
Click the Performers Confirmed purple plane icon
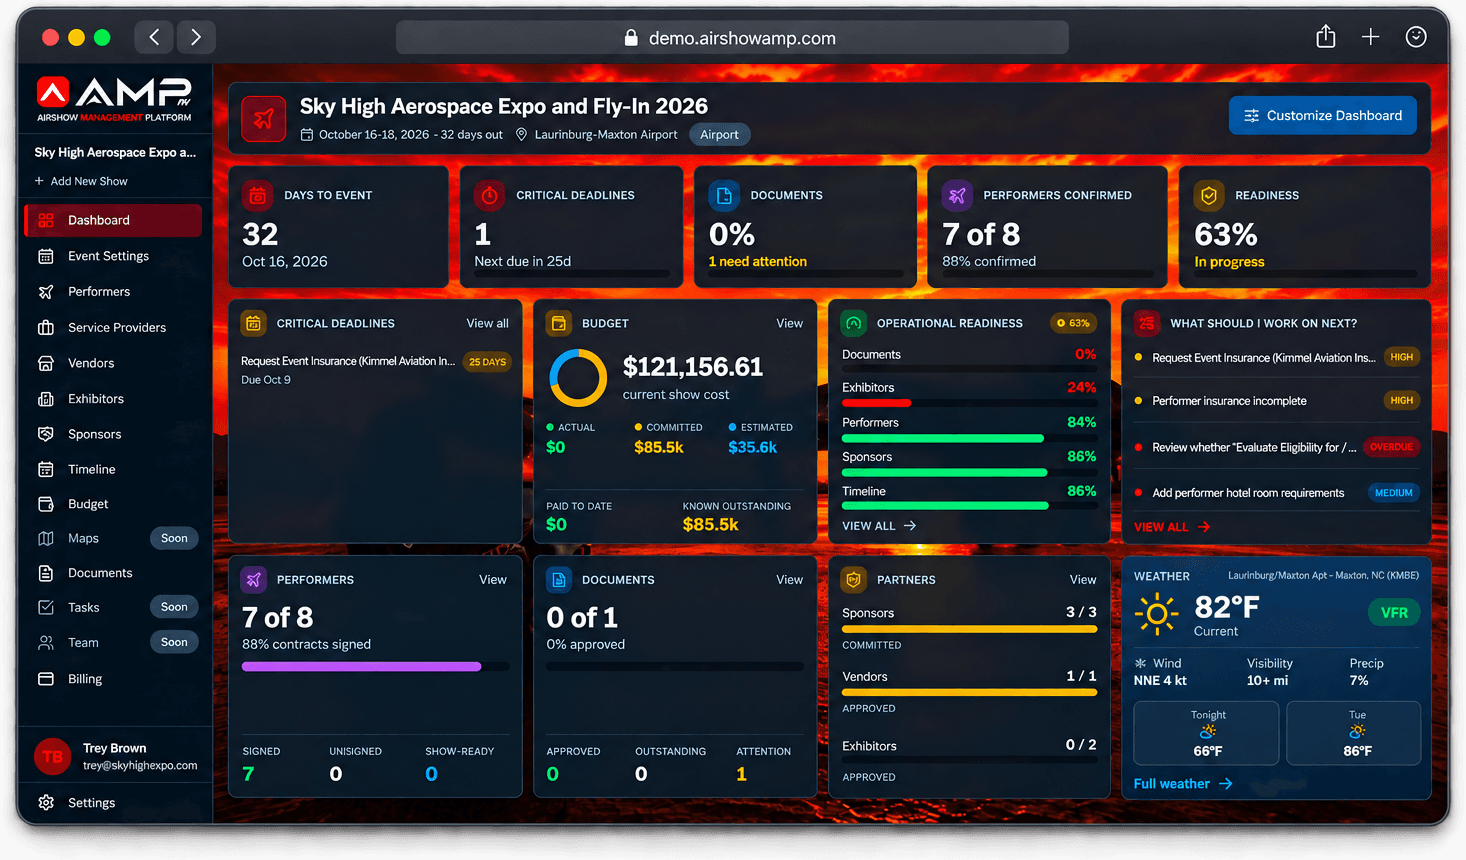click(957, 195)
